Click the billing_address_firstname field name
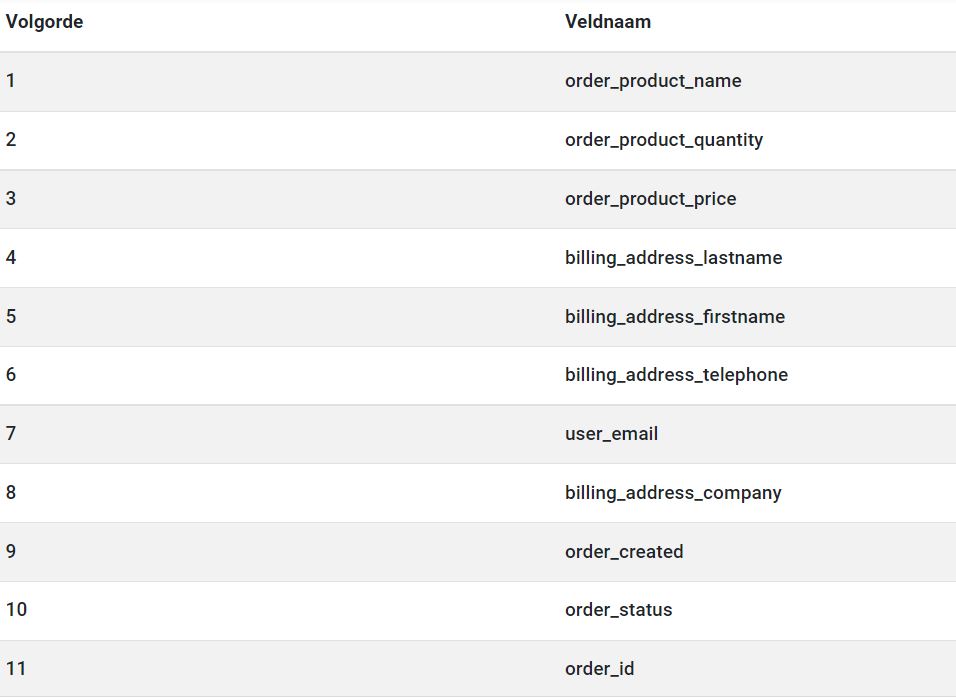The width and height of the screenshot is (956, 700). pyautogui.click(x=675, y=316)
